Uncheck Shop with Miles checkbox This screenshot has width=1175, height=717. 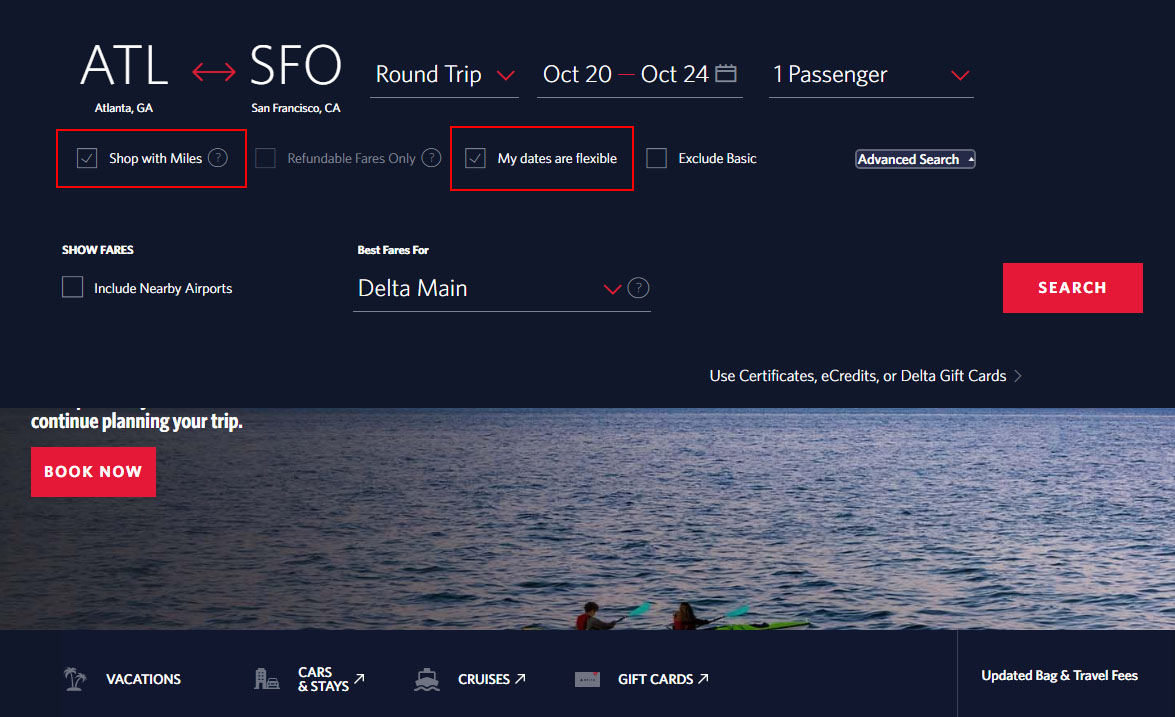click(x=88, y=158)
